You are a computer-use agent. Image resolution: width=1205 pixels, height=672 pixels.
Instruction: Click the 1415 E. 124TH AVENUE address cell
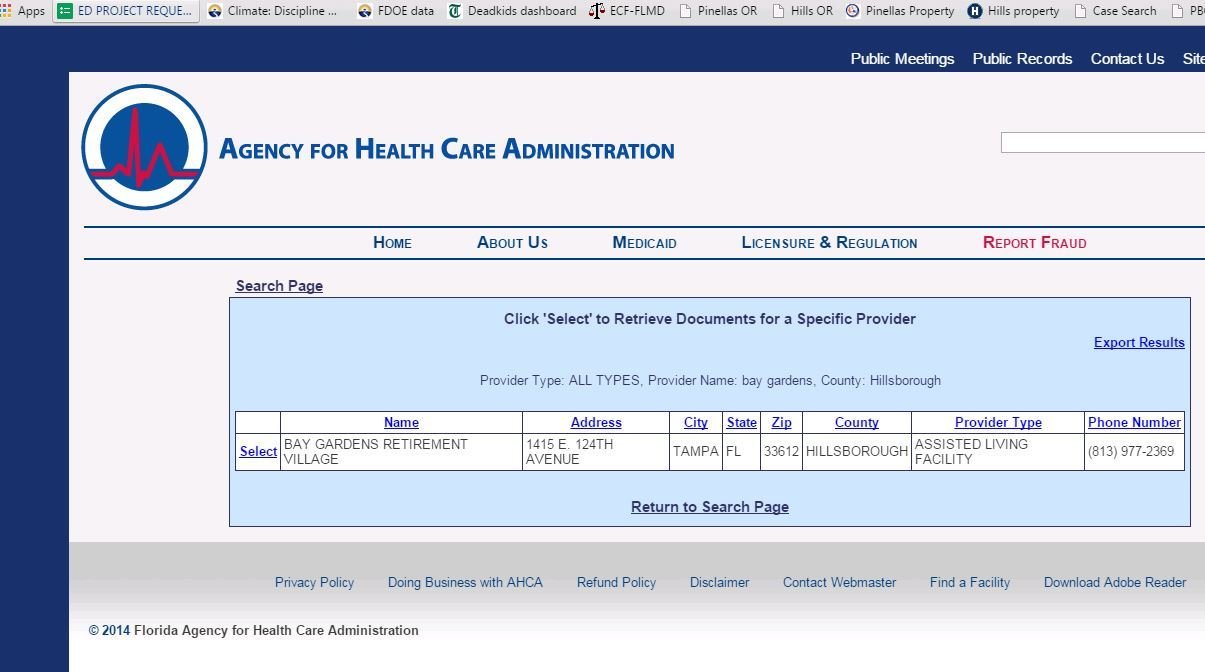596,452
